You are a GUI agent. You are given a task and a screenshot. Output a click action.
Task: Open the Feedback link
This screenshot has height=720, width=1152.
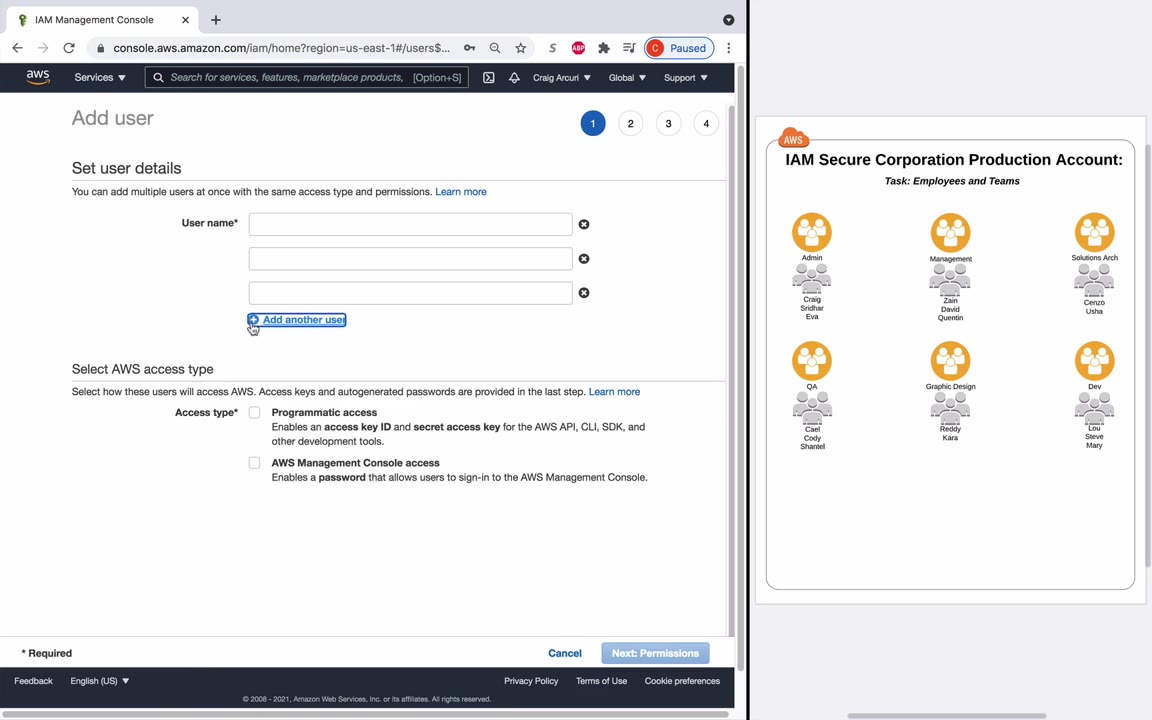34,681
